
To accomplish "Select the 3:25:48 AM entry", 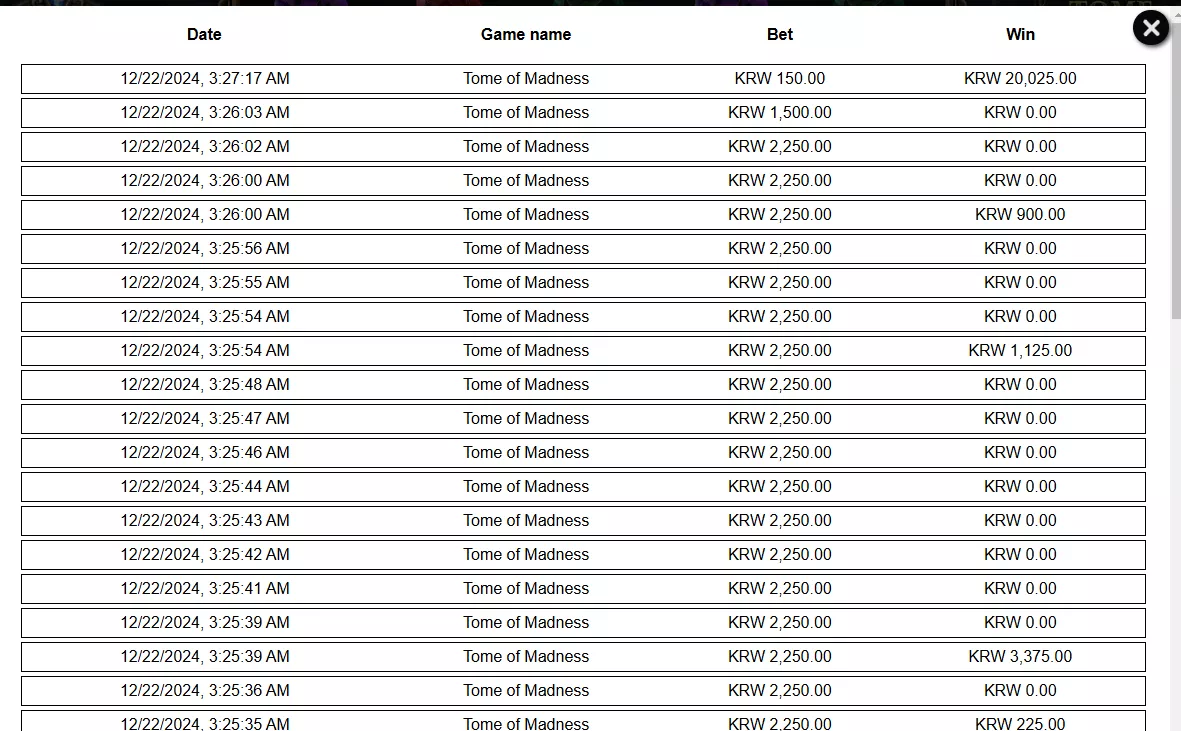I will [x=583, y=385].
